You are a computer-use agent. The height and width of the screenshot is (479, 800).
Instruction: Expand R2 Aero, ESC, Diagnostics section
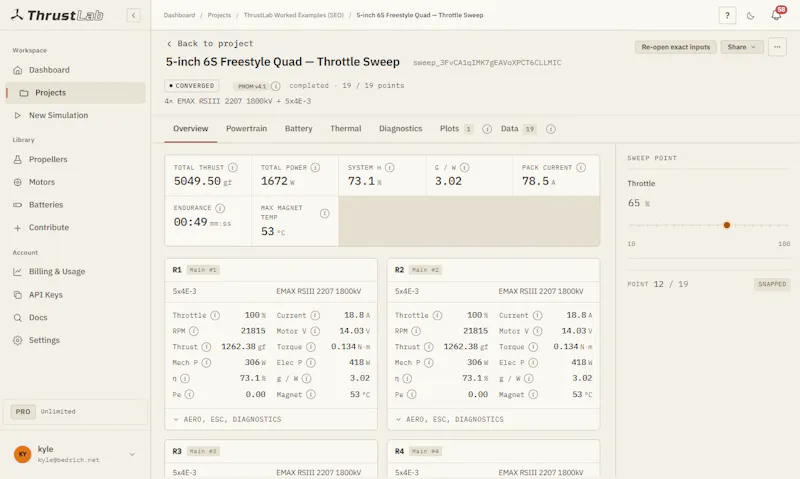point(493,419)
